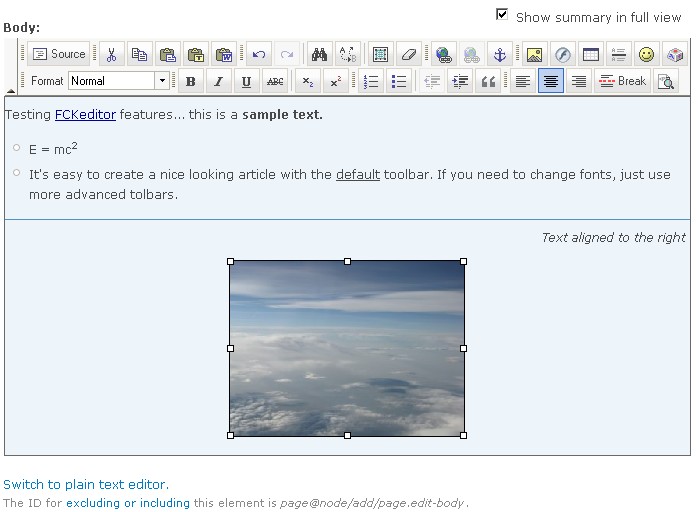Click the Break button in the toolbar
This screenshot has height=512, width=699.
622,81
